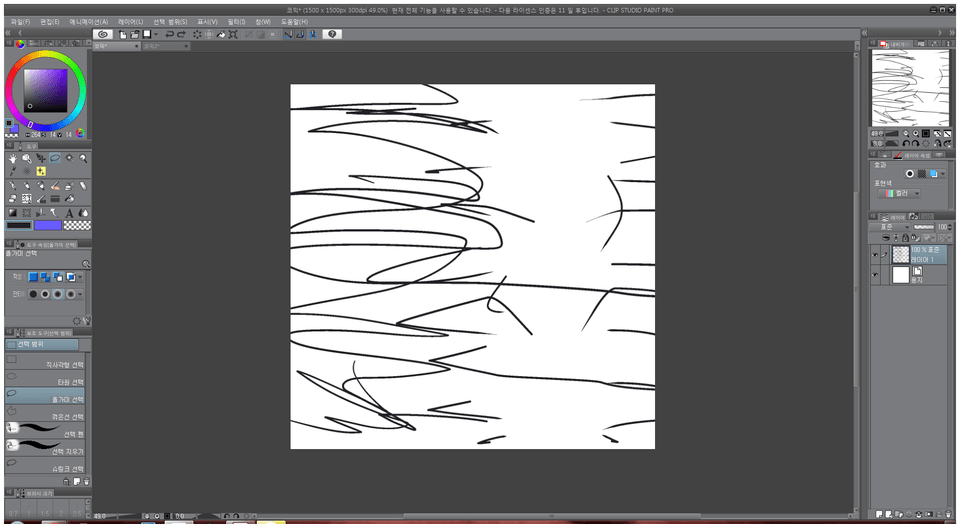The width and height of the screenshot is (960, 524).
Task: Pick the Auto Select magic wand tool
Action: [x=68, y=158]
